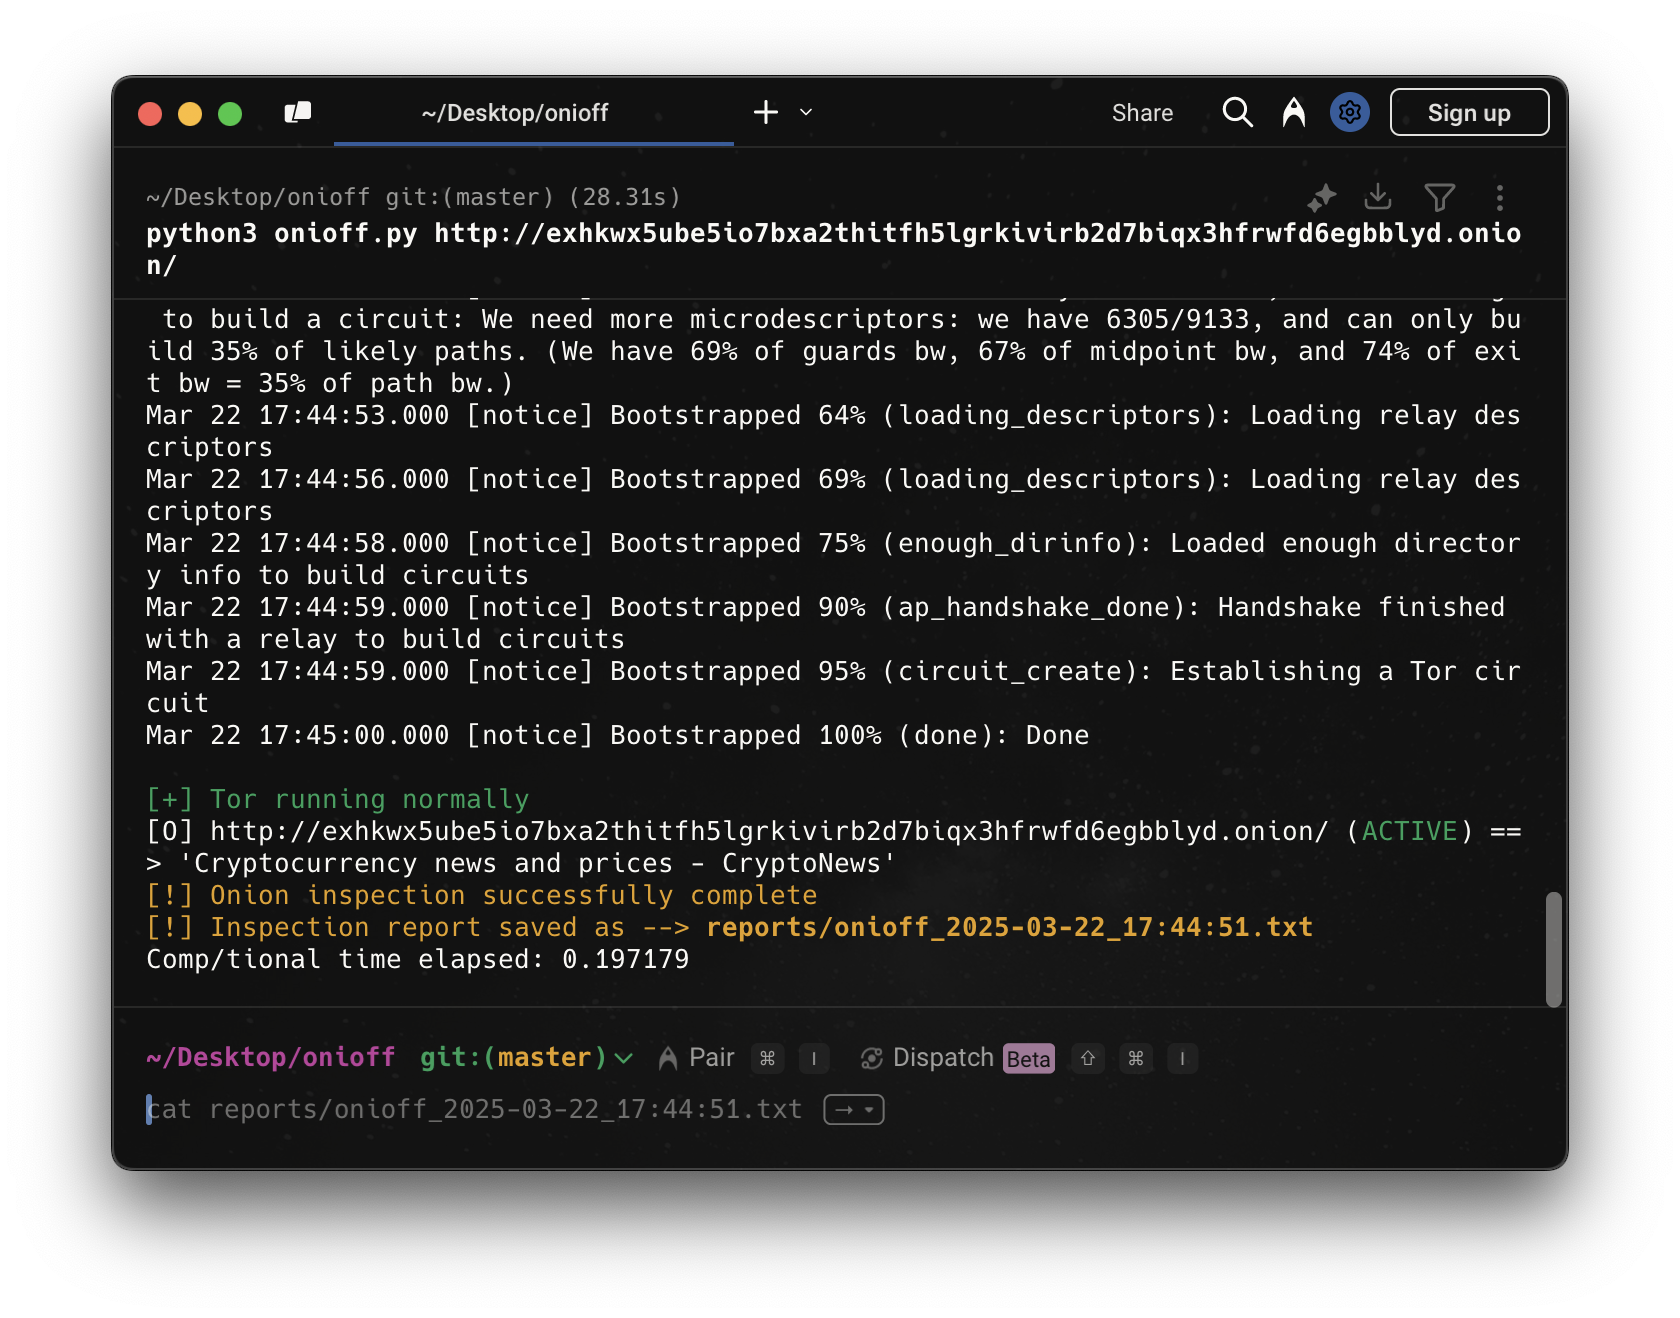Open the autosuggestion accept arrow dropdown
Image resolution: width=1680 pixels, height=1318 pixels.
pos(853,1110)
